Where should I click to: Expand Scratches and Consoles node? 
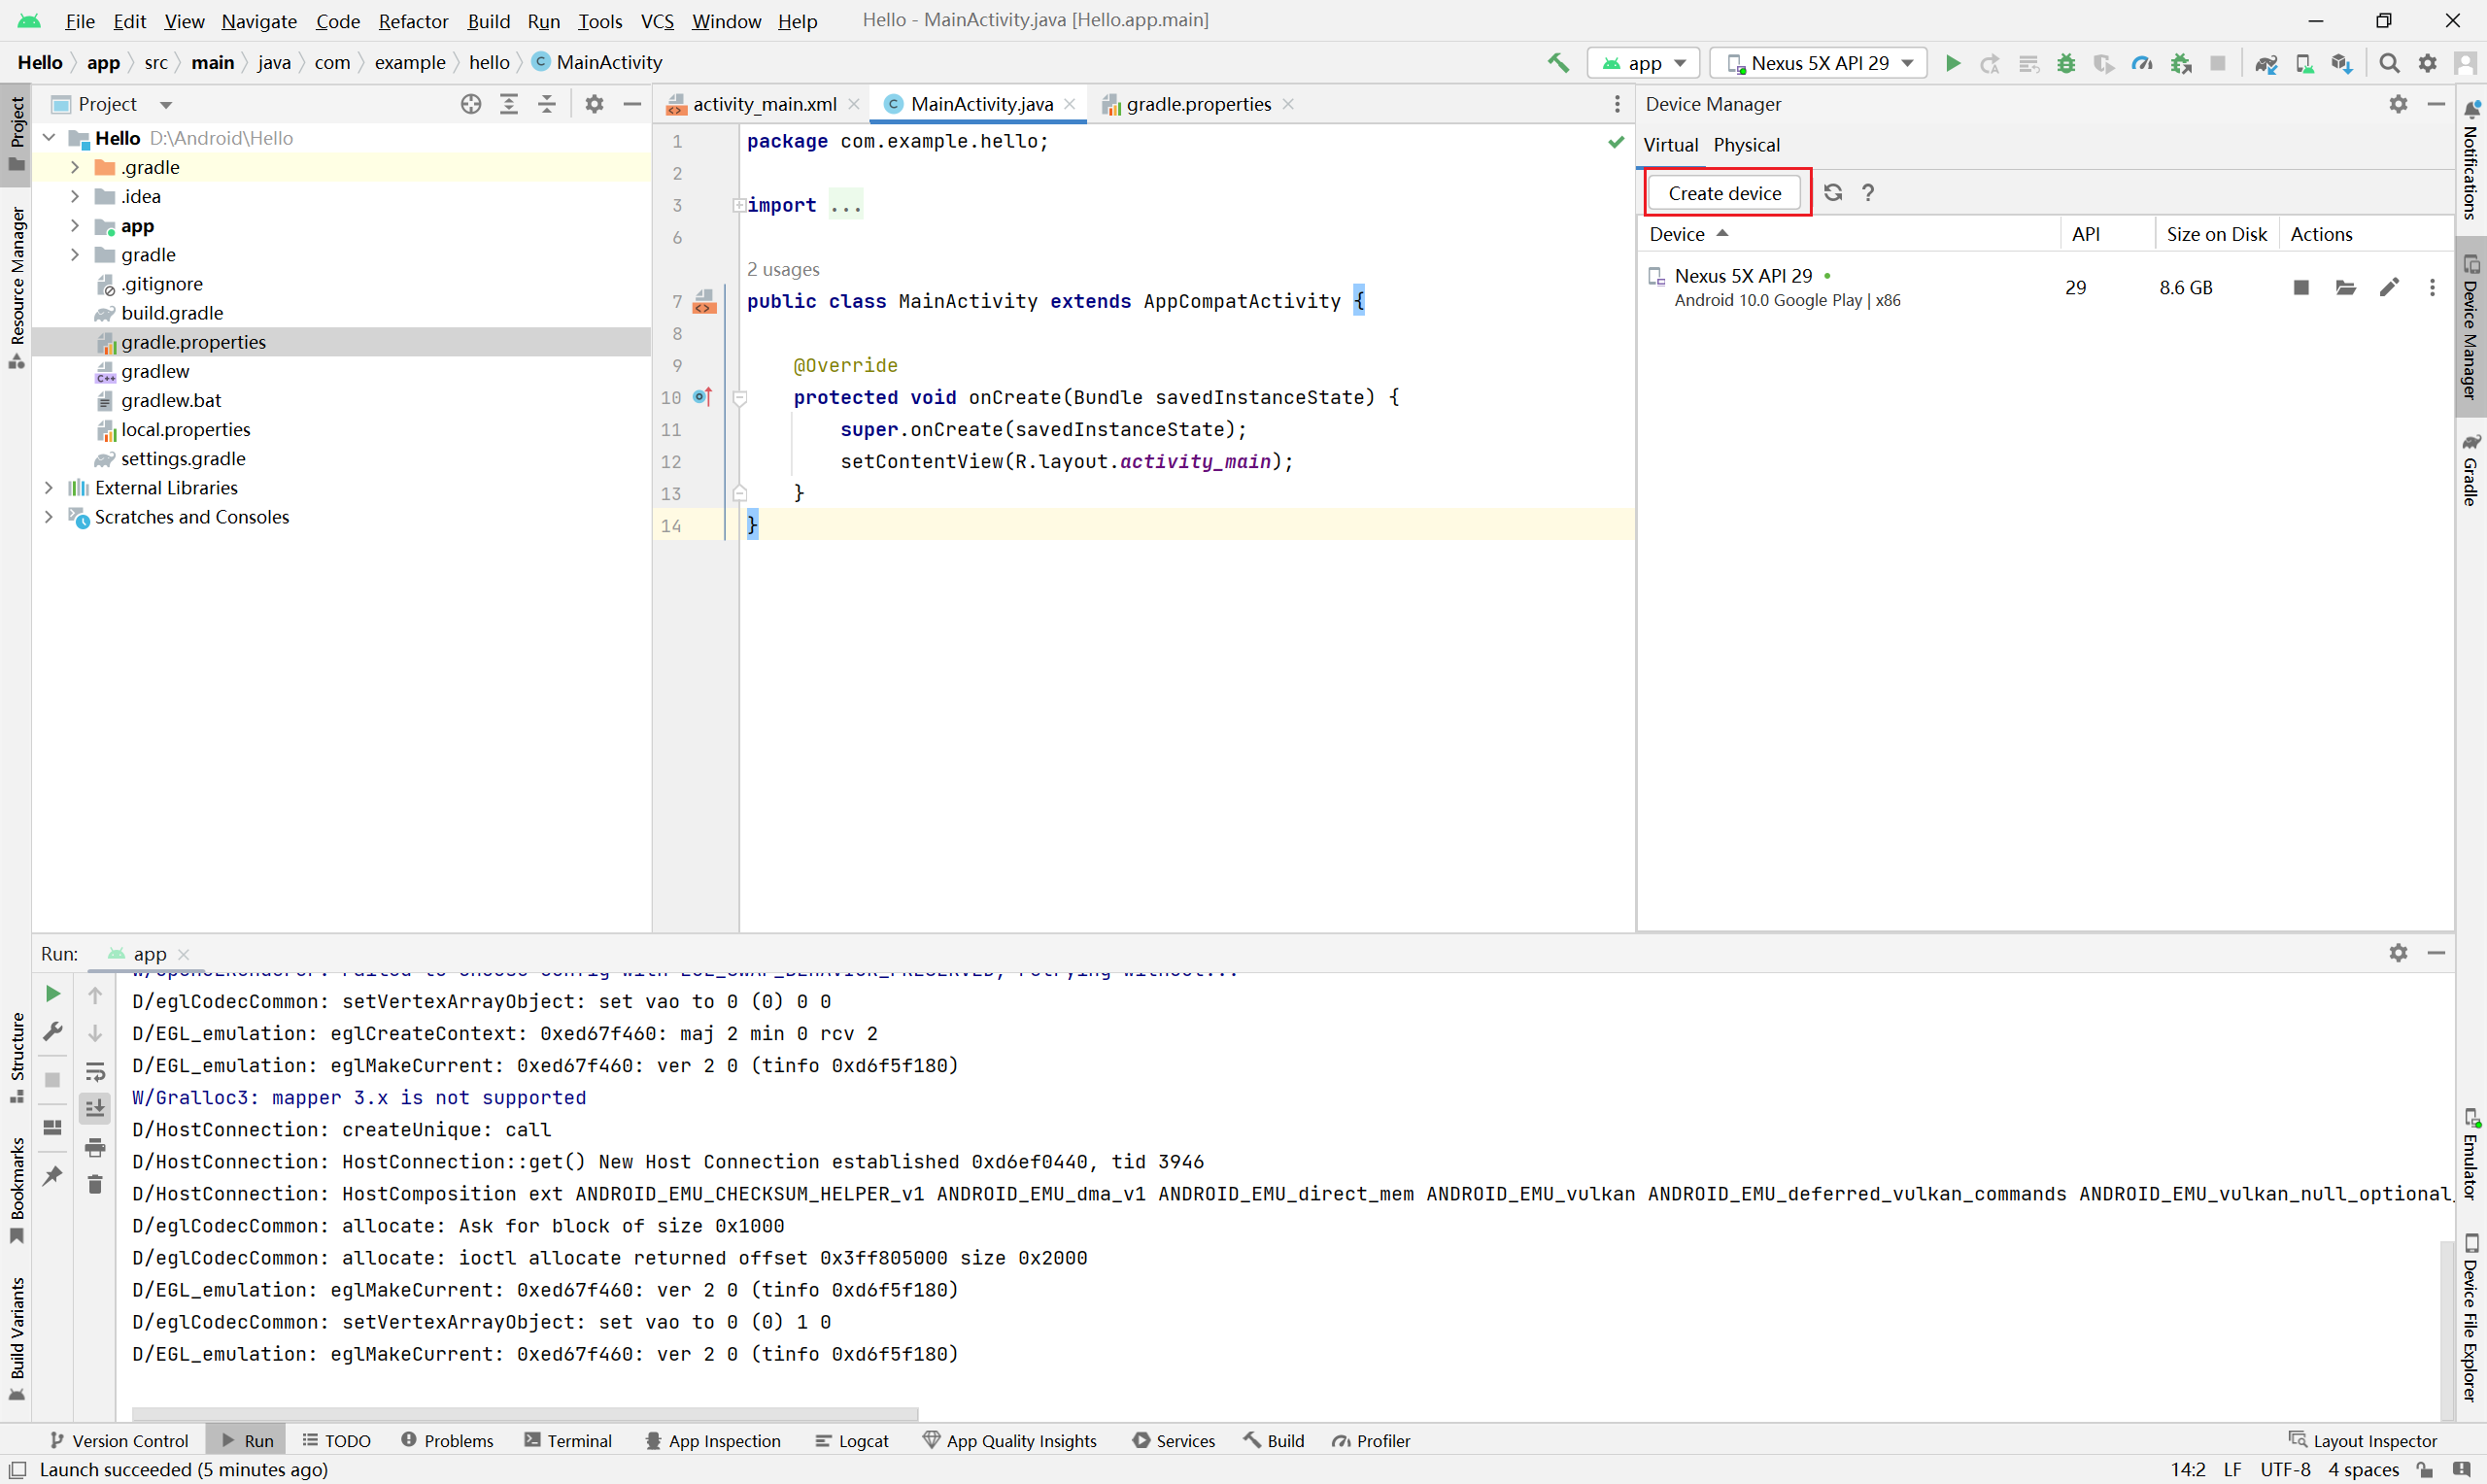48,517
